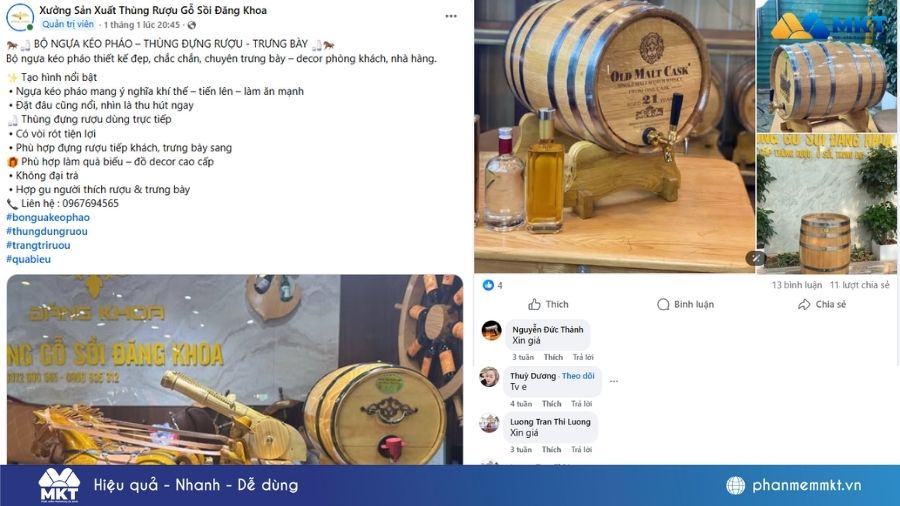Click the expand icon on barrel photo
The width and height of the screenshot is (900, 506).
coord(755,258)
